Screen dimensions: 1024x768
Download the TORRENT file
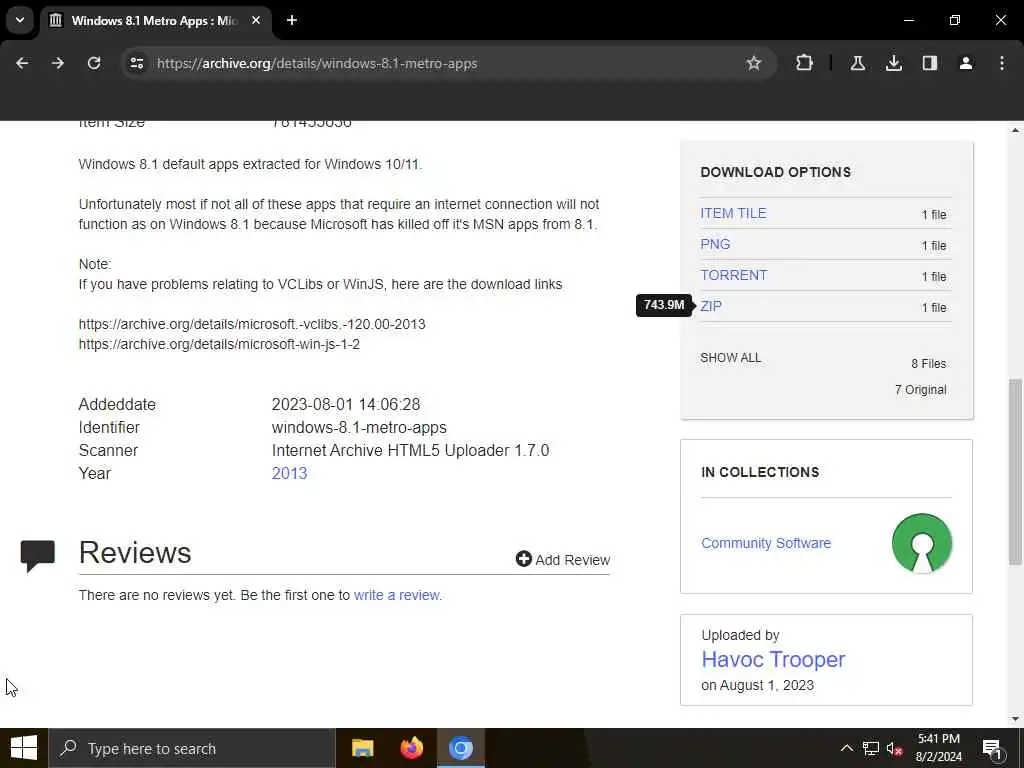click(x=733, y=275)
